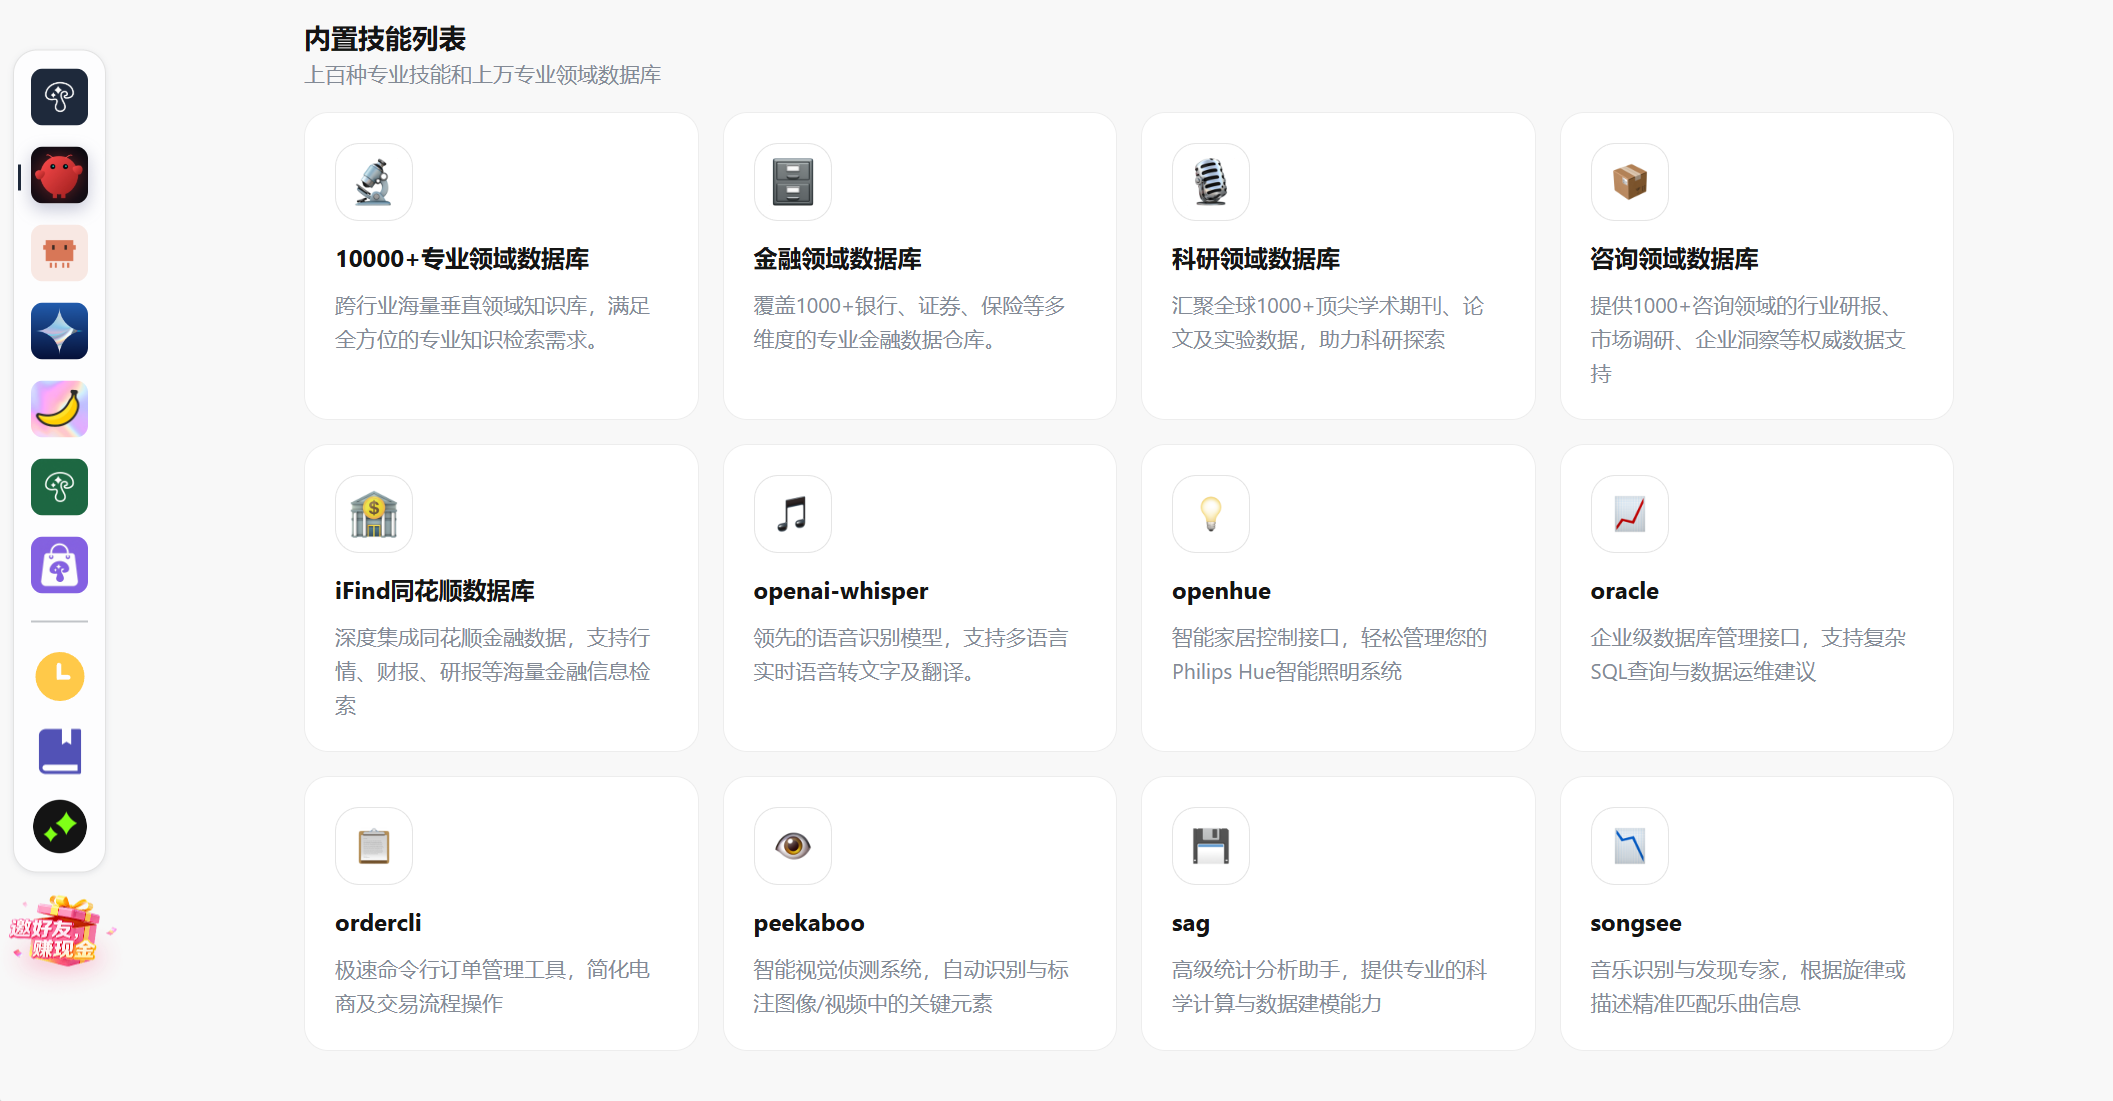
Task: Click the yellow clock history icon
Action: [x=59, y=676]
